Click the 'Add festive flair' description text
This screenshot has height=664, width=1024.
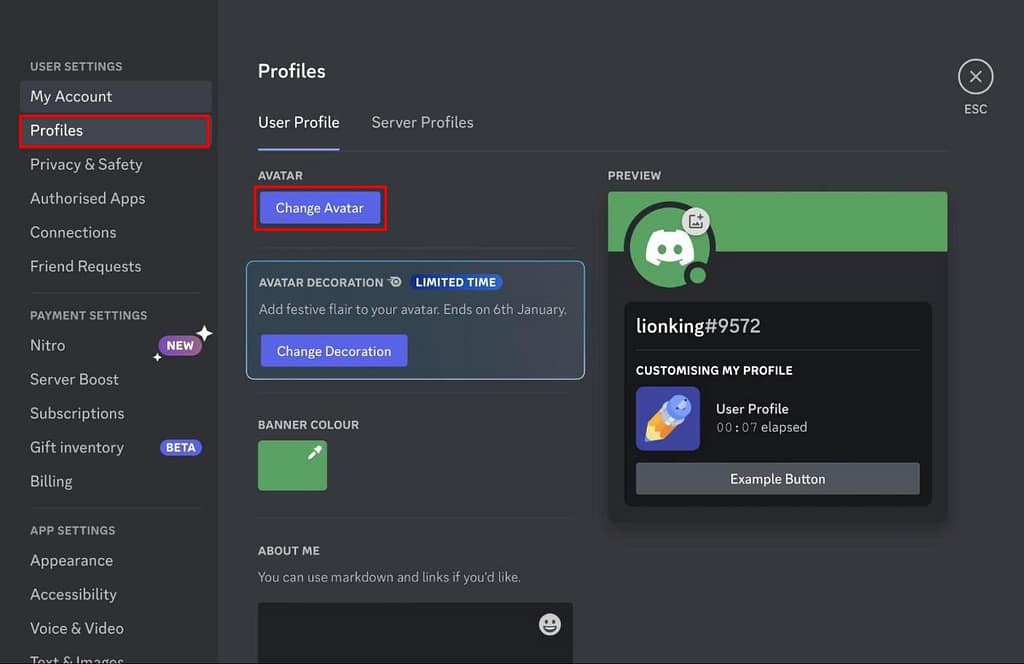(x=413, y=309)
